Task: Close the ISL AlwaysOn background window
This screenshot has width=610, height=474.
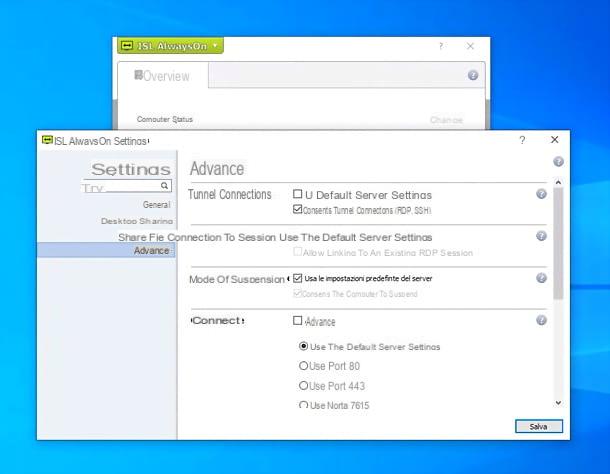Action: coord(470,46)
